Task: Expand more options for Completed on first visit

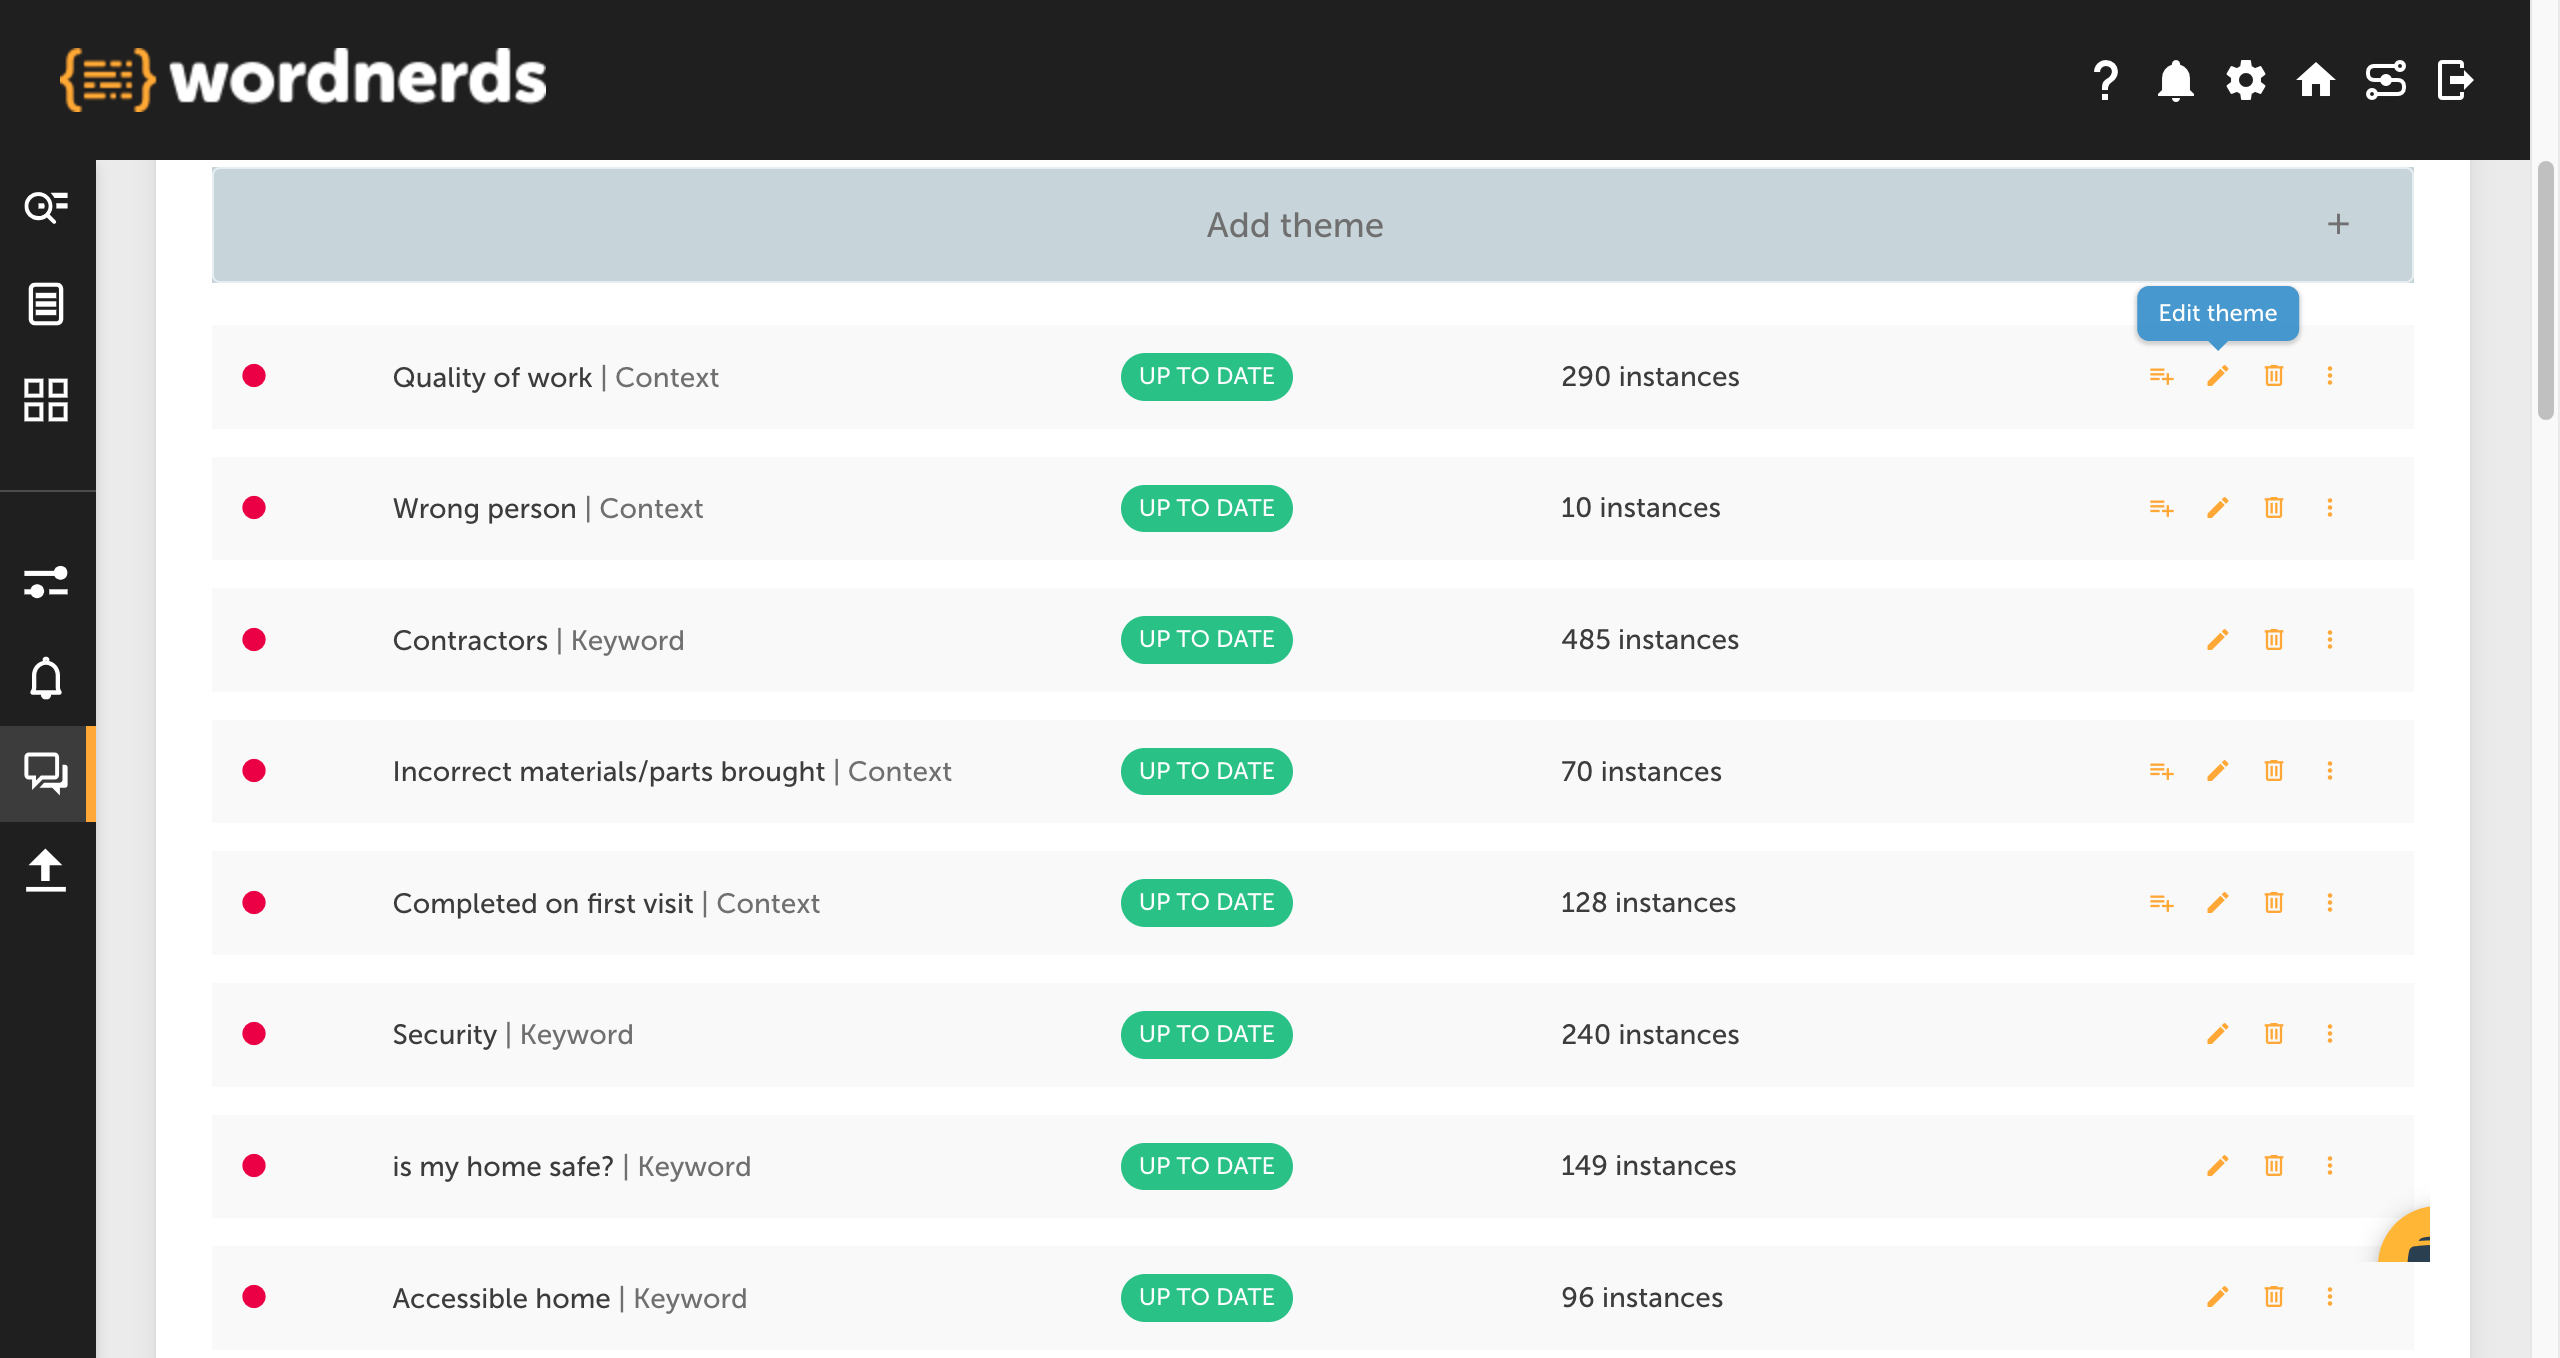Action: 2329,903
